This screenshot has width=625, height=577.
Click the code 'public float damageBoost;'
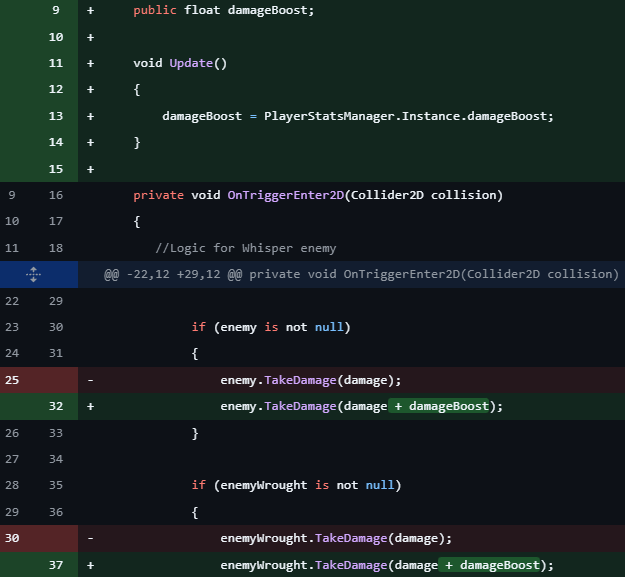(x=224, y=10)
